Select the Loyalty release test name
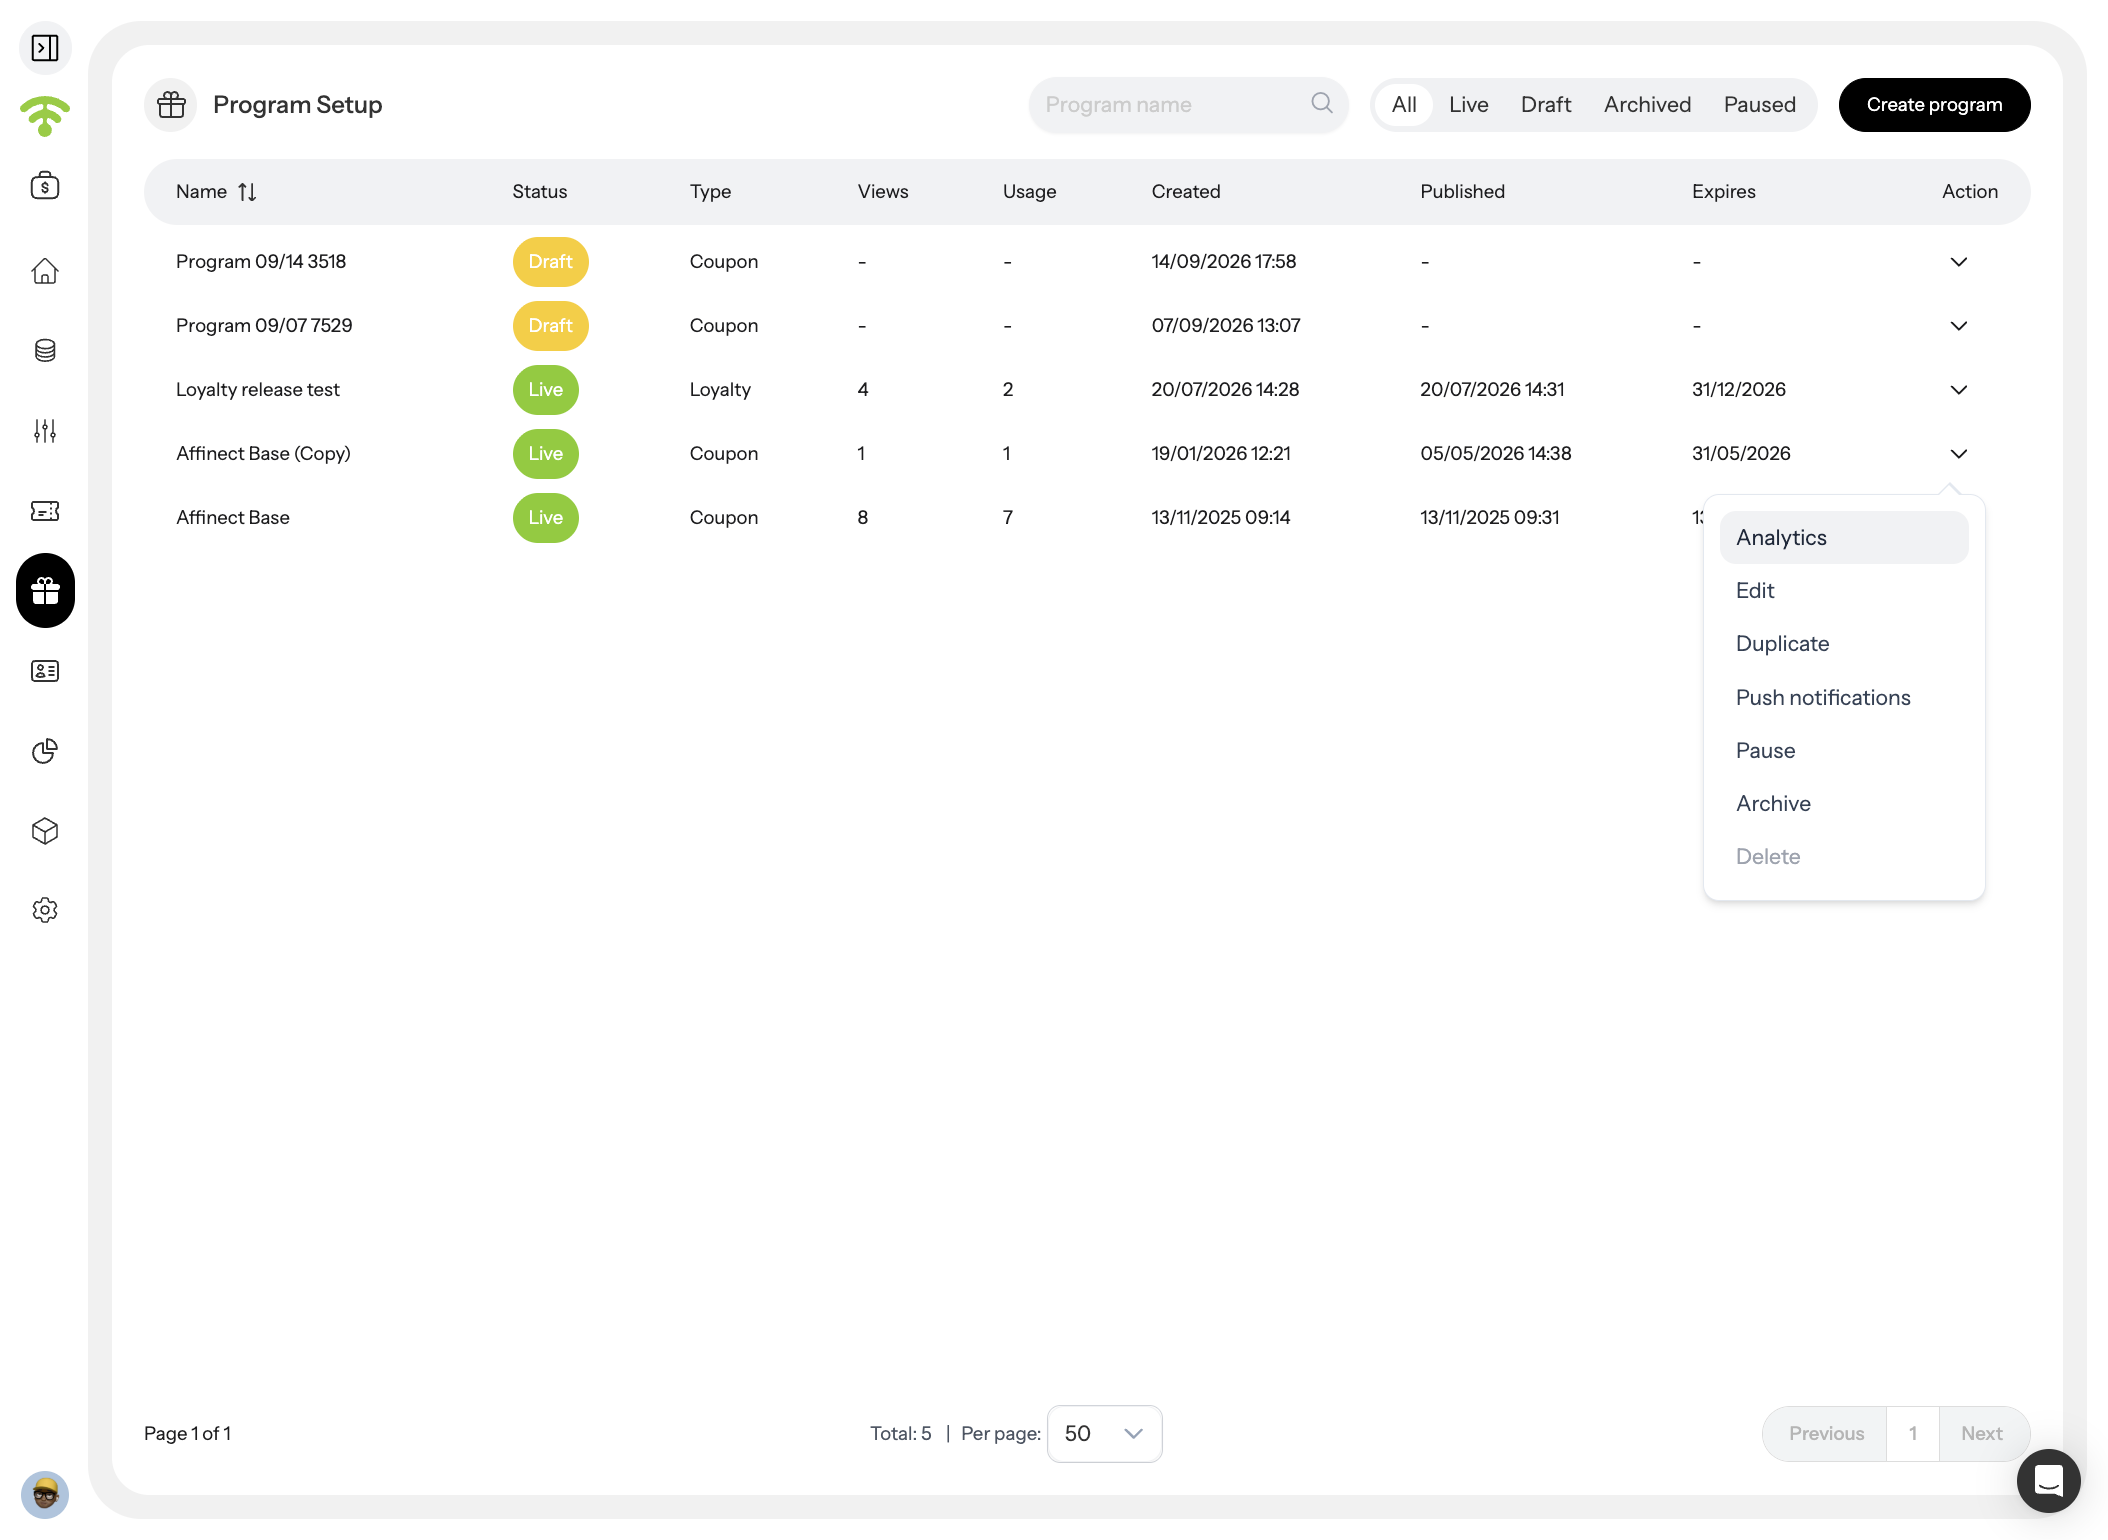 click(258, 390)
